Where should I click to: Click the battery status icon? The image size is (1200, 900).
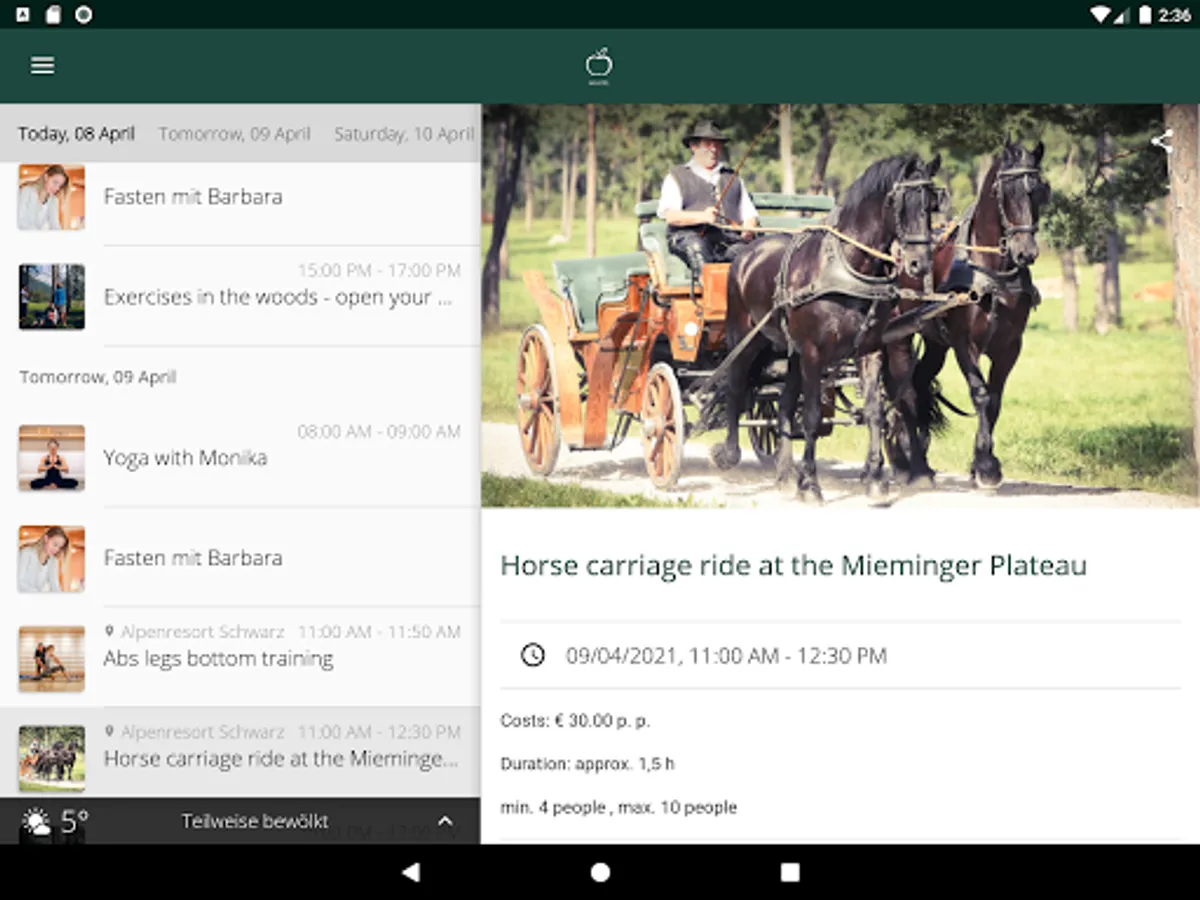click(x=1145, y=15)
